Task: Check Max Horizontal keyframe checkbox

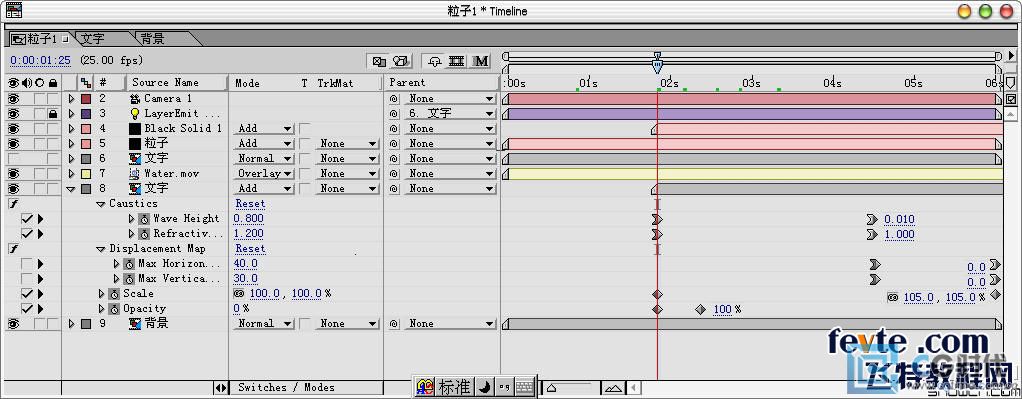Action: click(27, 264)
